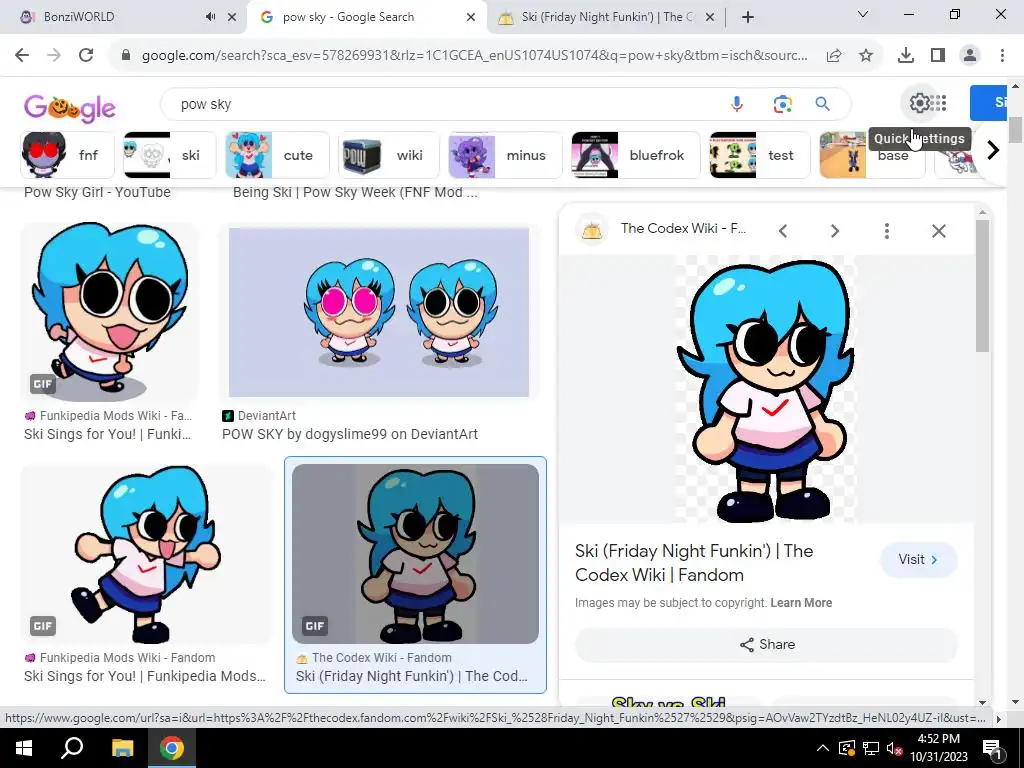Go back using the browser back arrow
Screen dimensions: 1024x768
point(22,56)
